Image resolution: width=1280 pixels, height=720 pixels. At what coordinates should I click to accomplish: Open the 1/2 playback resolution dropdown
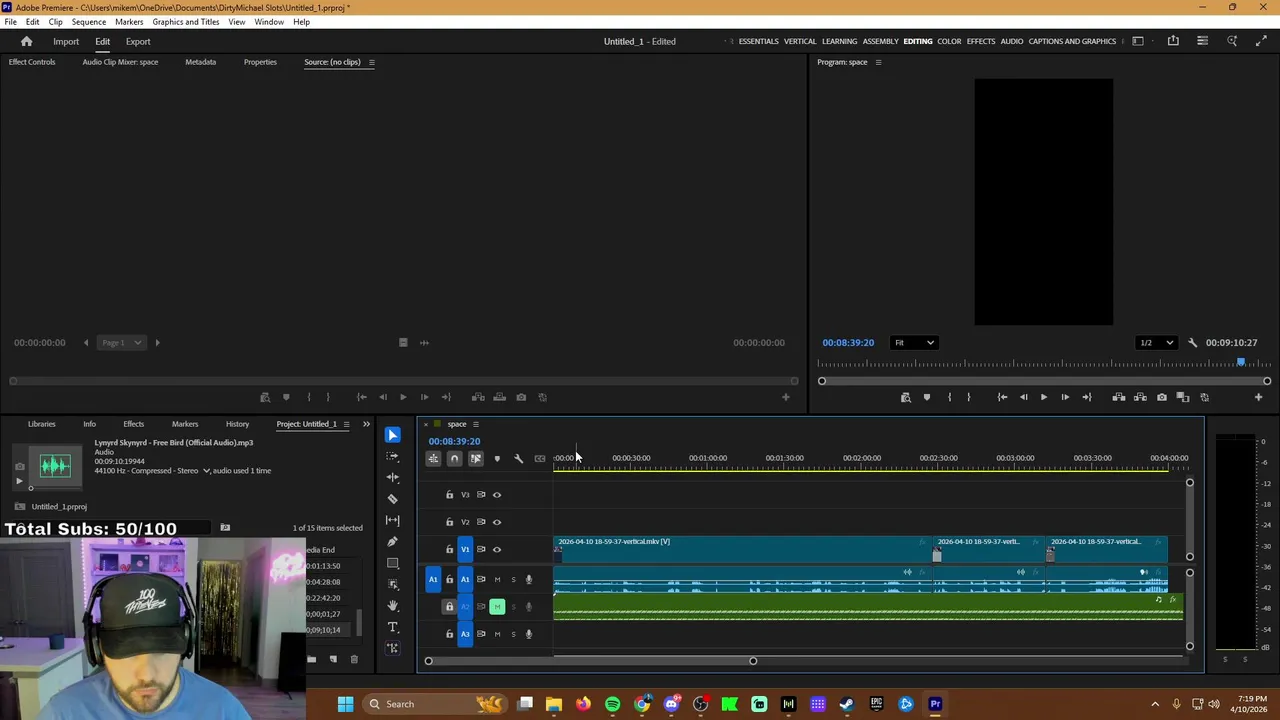pos(1156,343)
